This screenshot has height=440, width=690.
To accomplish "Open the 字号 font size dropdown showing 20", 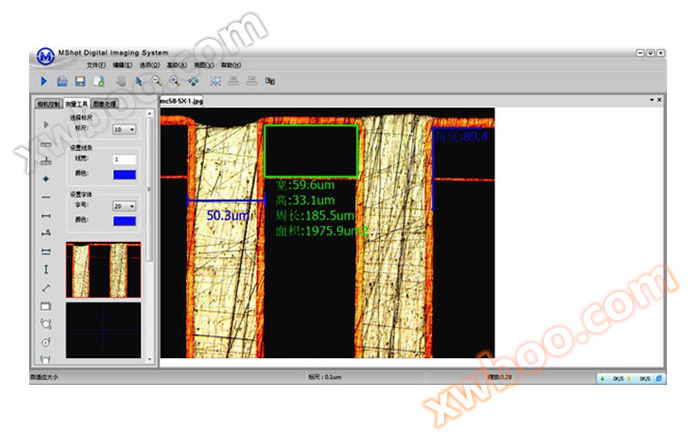I will point(125,206).
